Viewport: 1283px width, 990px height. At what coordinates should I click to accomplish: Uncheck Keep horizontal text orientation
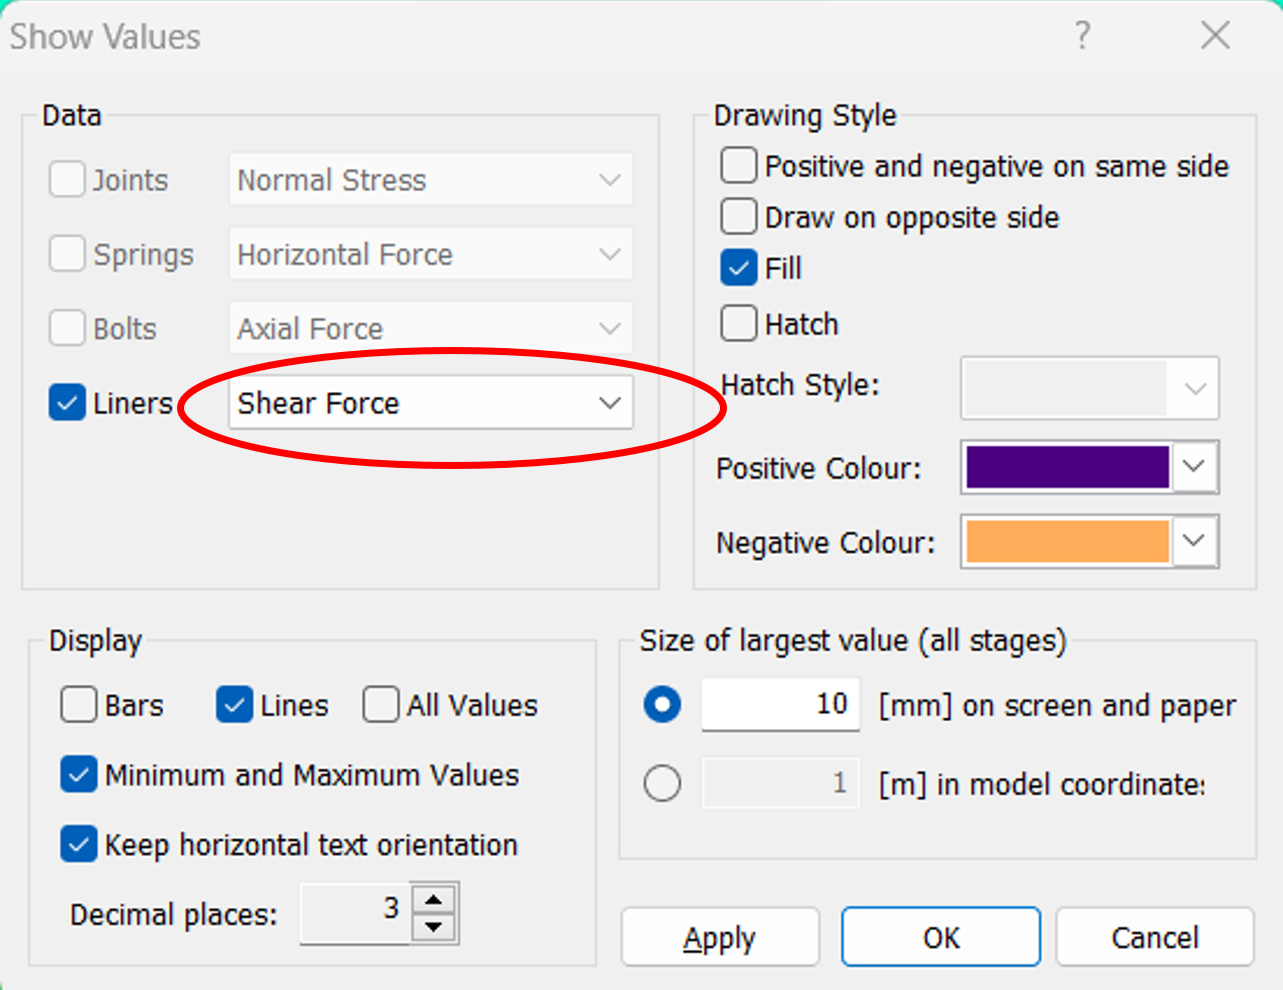[x=79, y=844]
